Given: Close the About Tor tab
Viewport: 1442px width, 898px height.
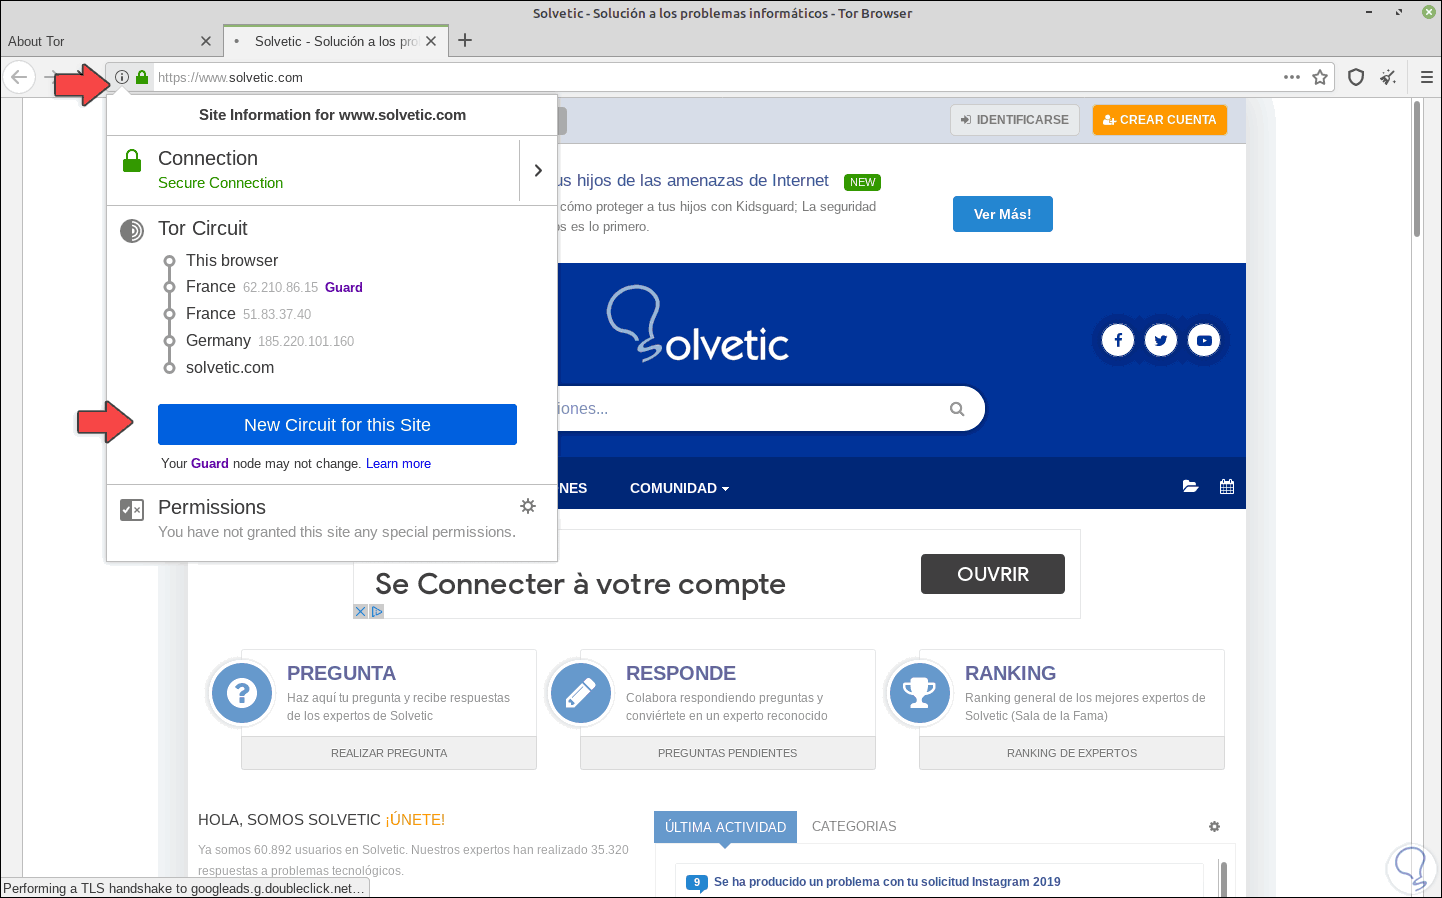Looking at the screenshot, I should pyautogui.click(x=206, y=41).
